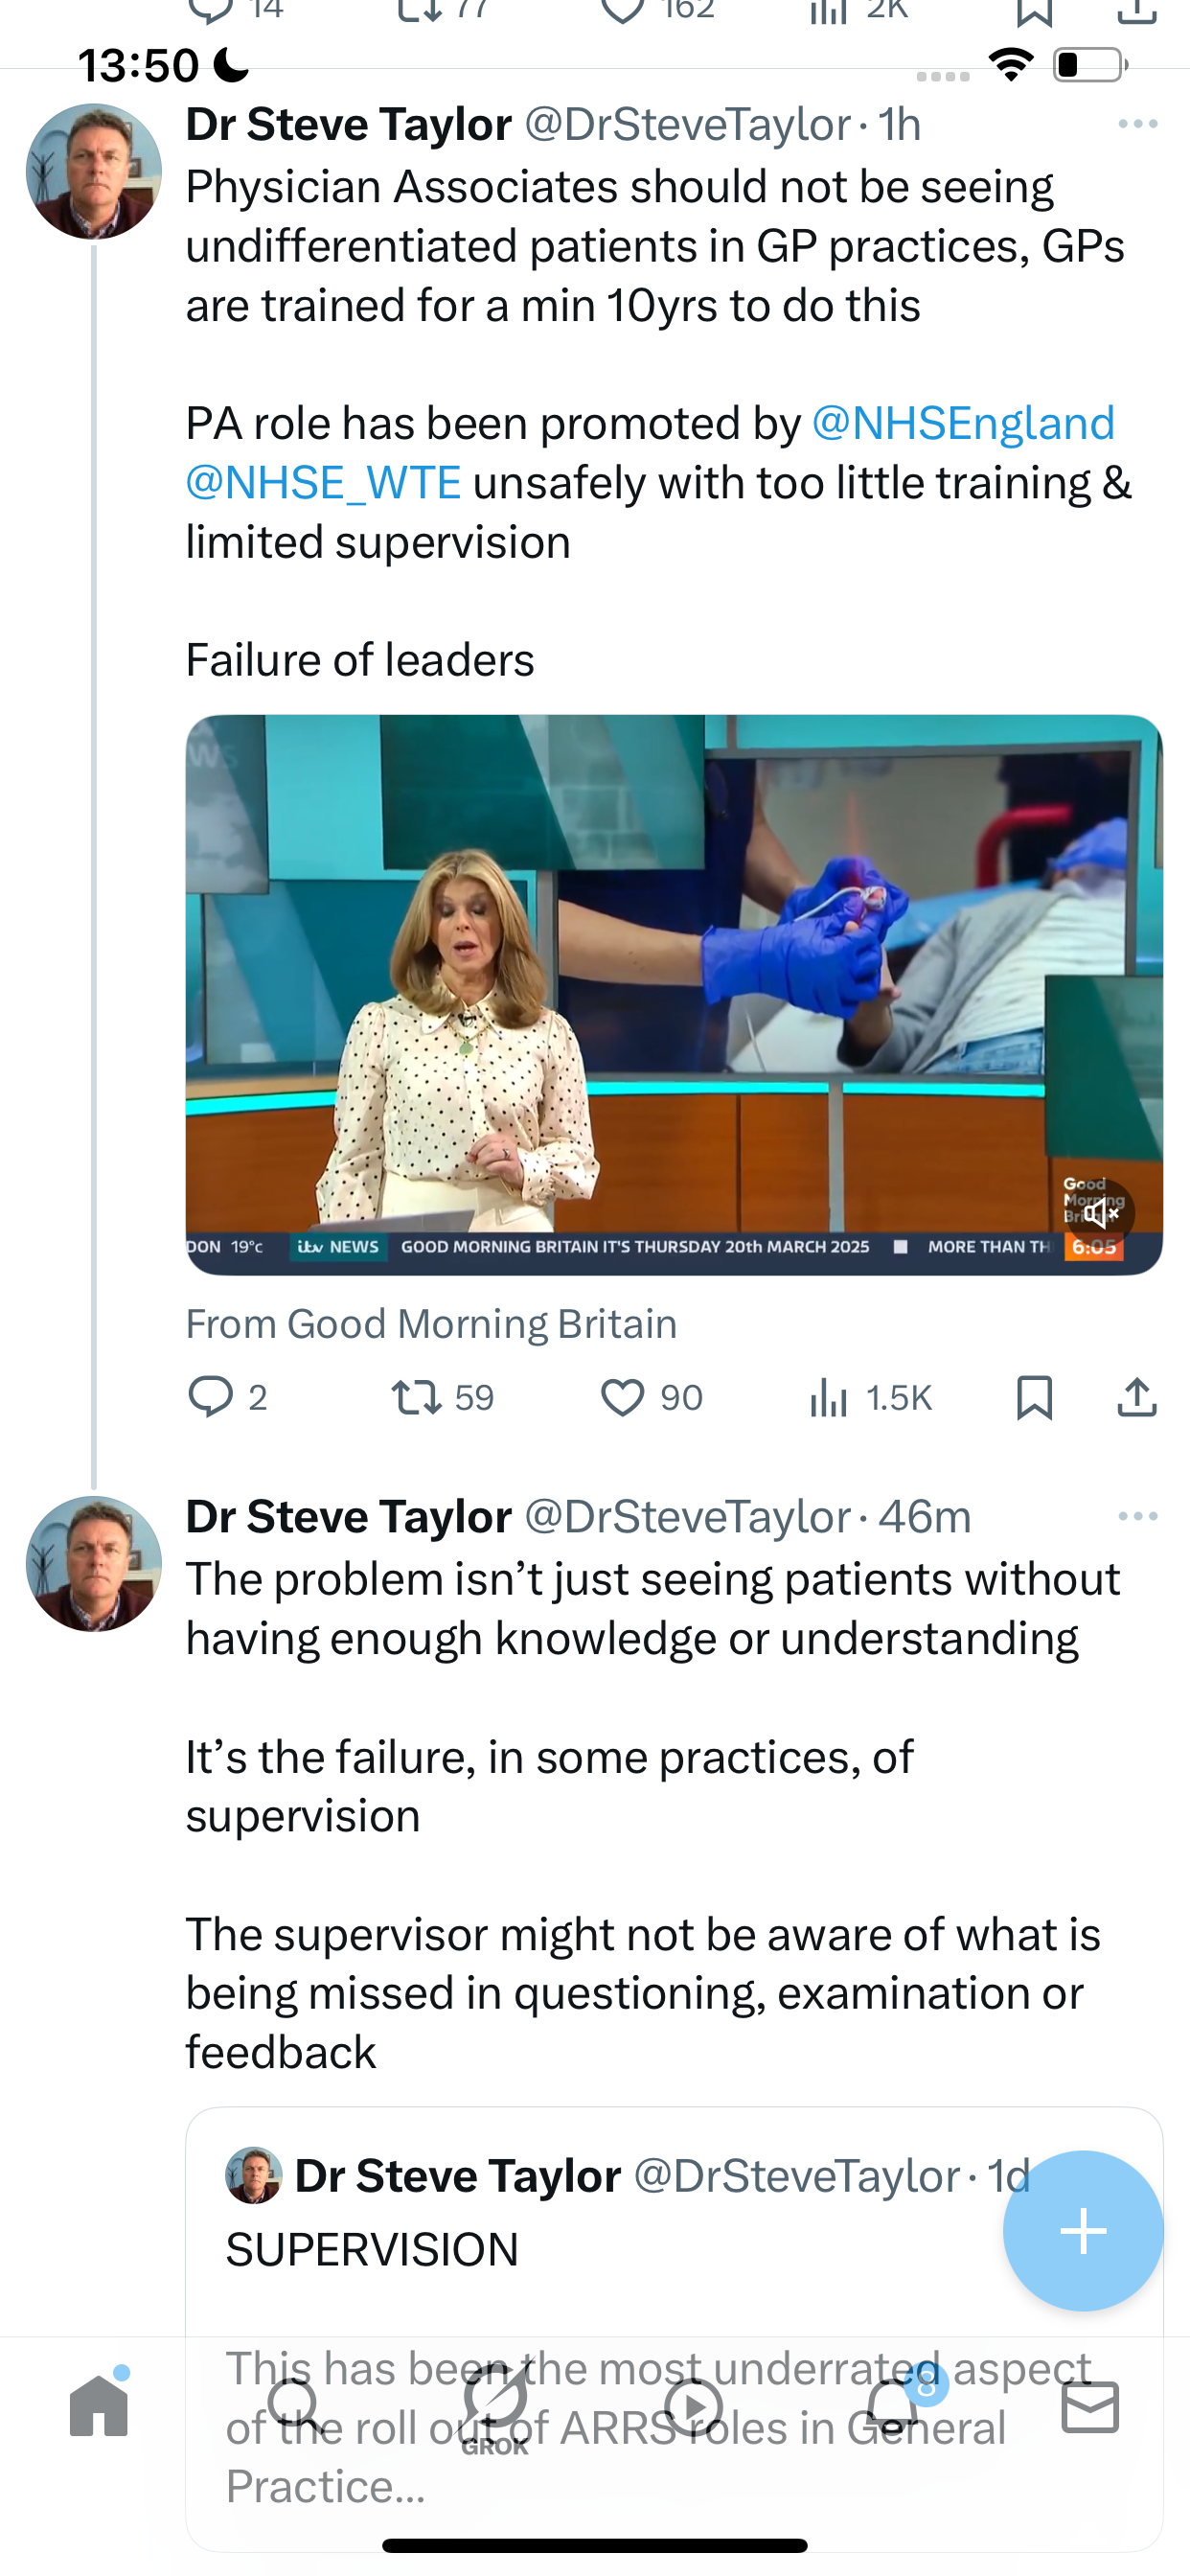Open the Grok assistant tab
The width and height of the screenshot is (1190, 2576).
tap(495, 2409)
